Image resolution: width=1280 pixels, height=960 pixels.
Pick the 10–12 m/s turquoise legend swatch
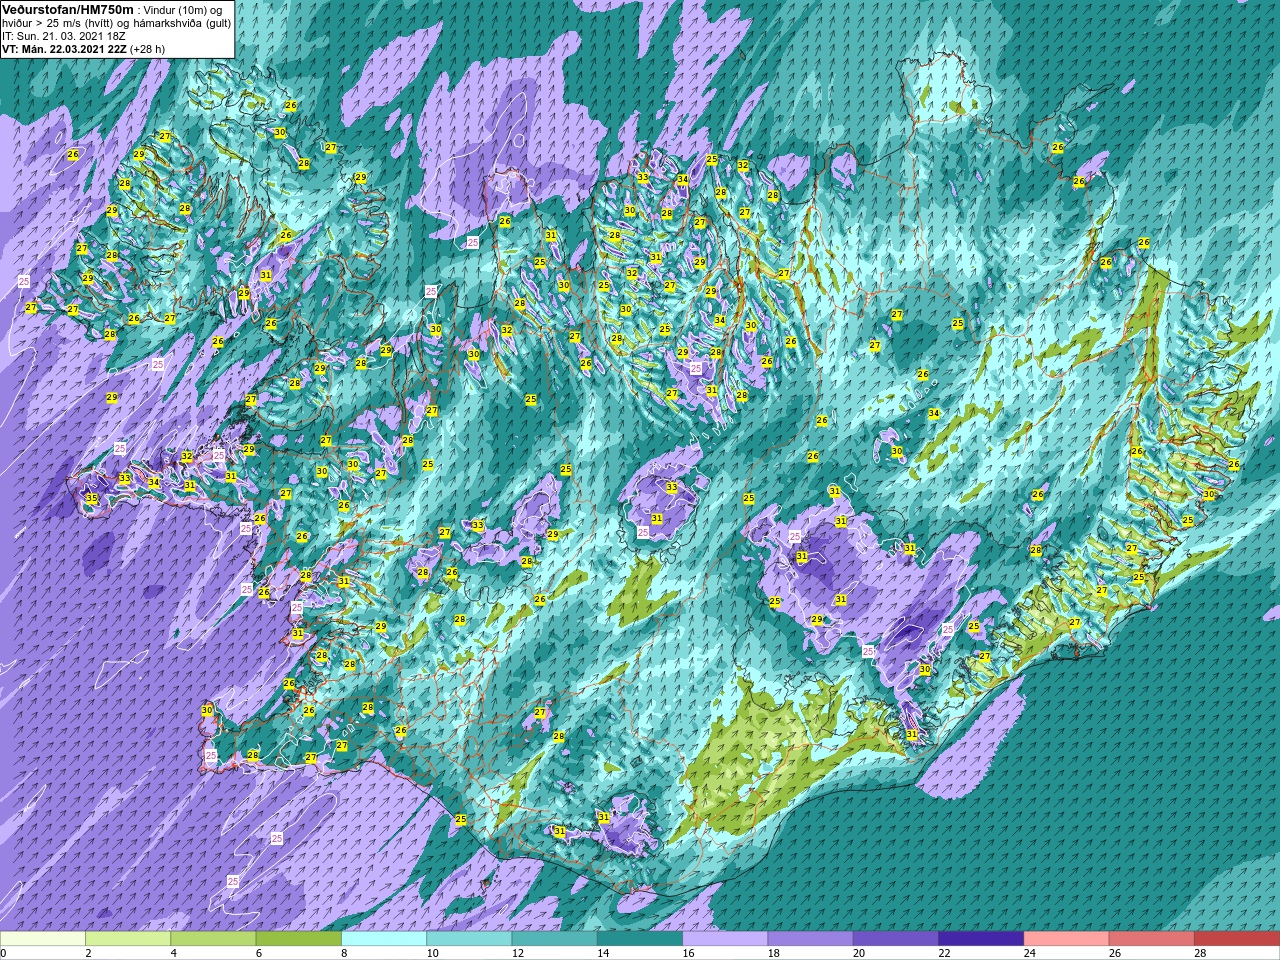pos(469,939)
